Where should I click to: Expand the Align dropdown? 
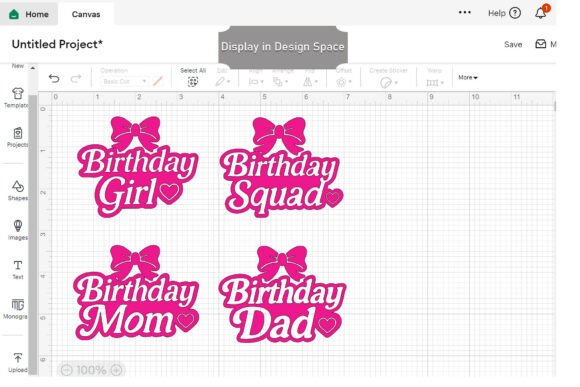[256, 81]
